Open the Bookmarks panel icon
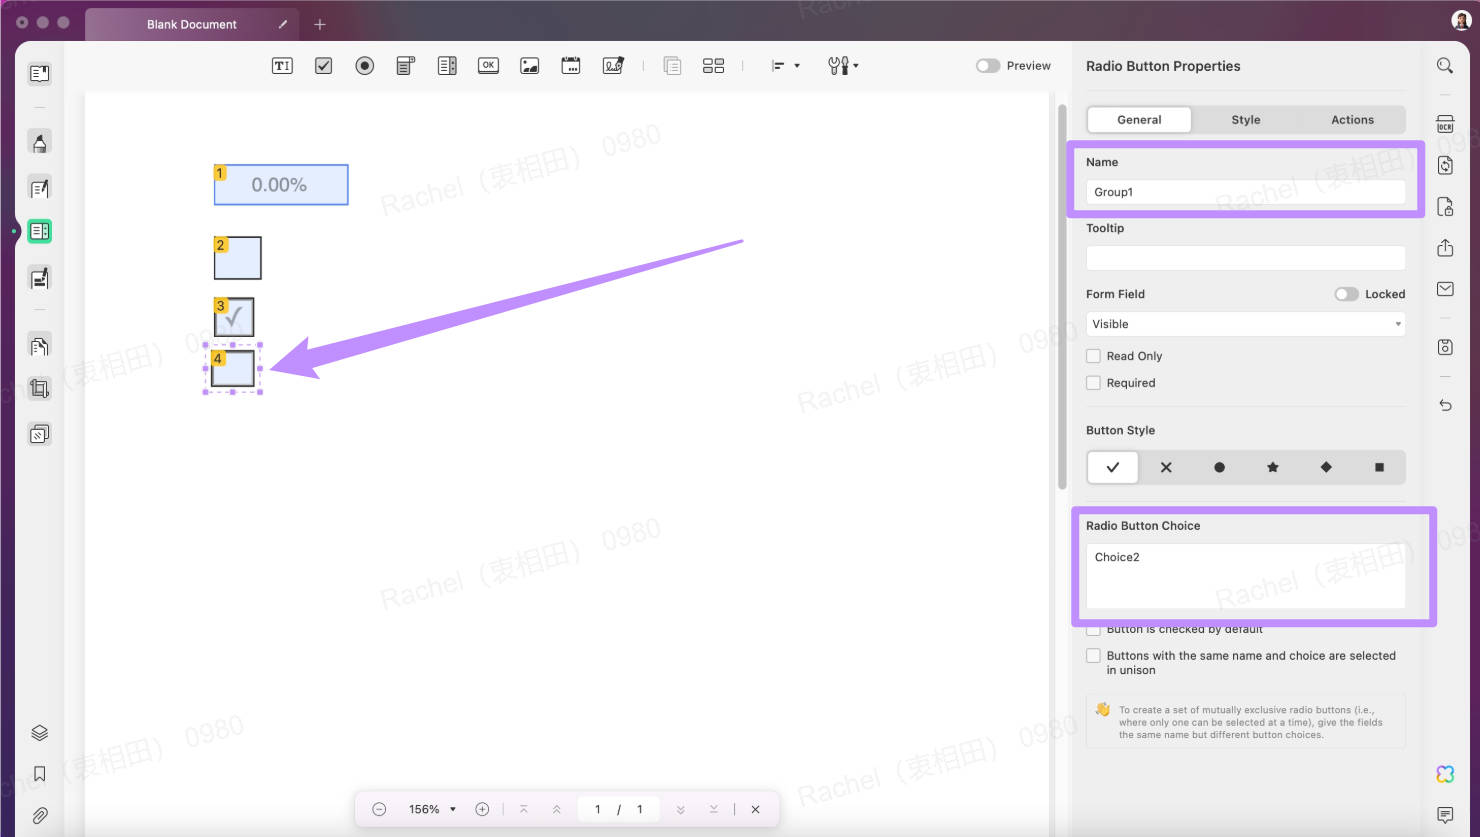1480x837 pixels. click(40, 774)
